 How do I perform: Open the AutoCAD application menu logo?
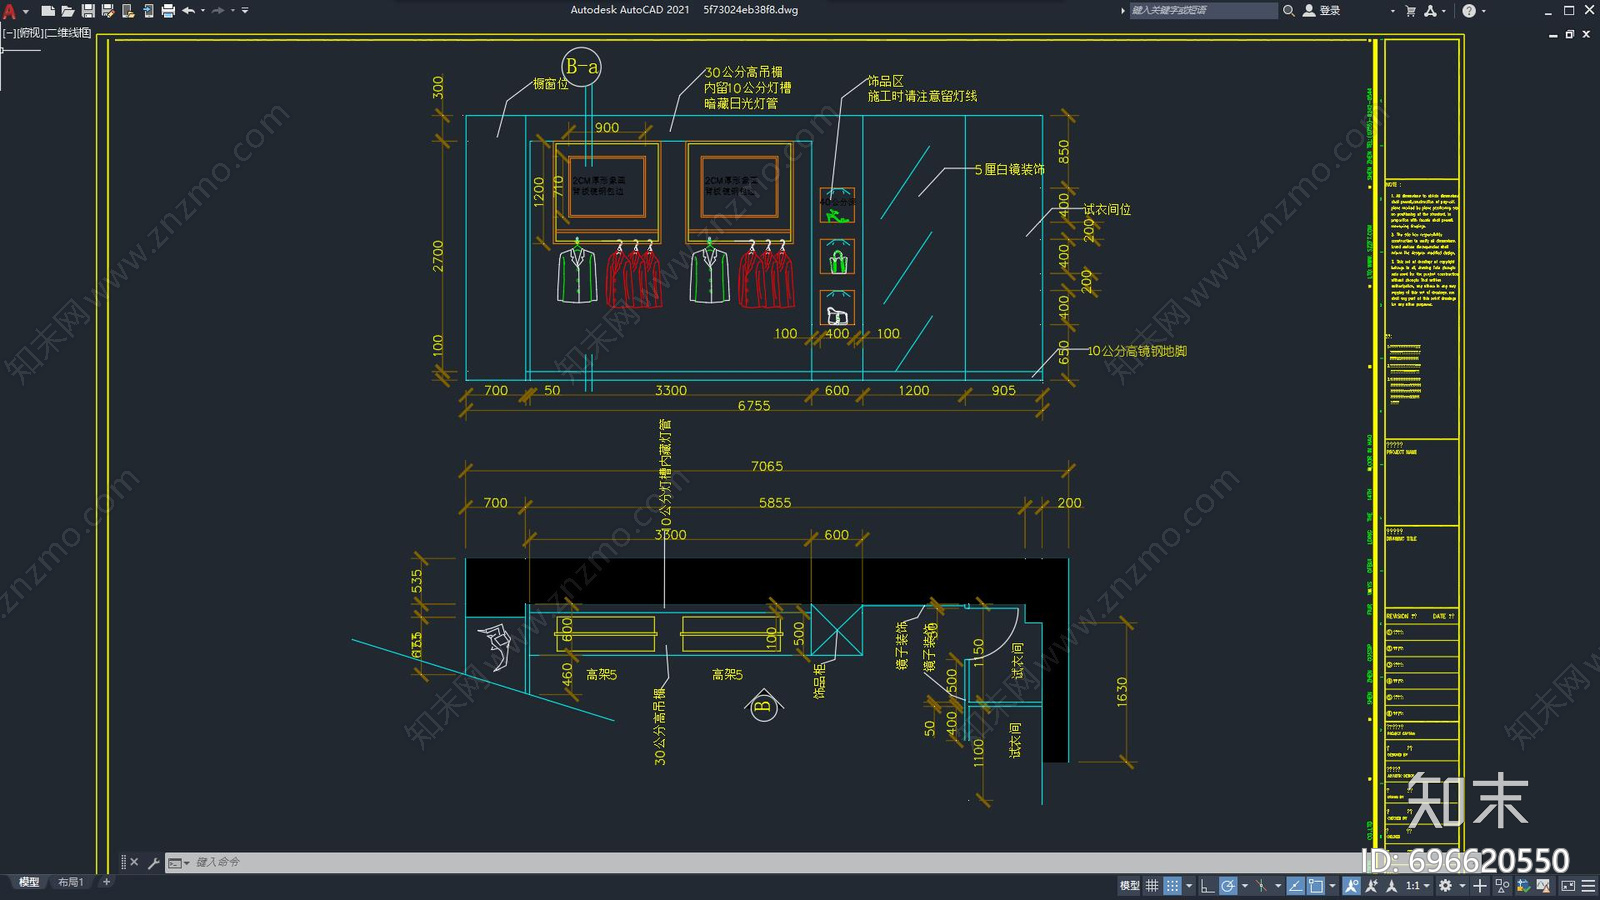pos(9,11)
